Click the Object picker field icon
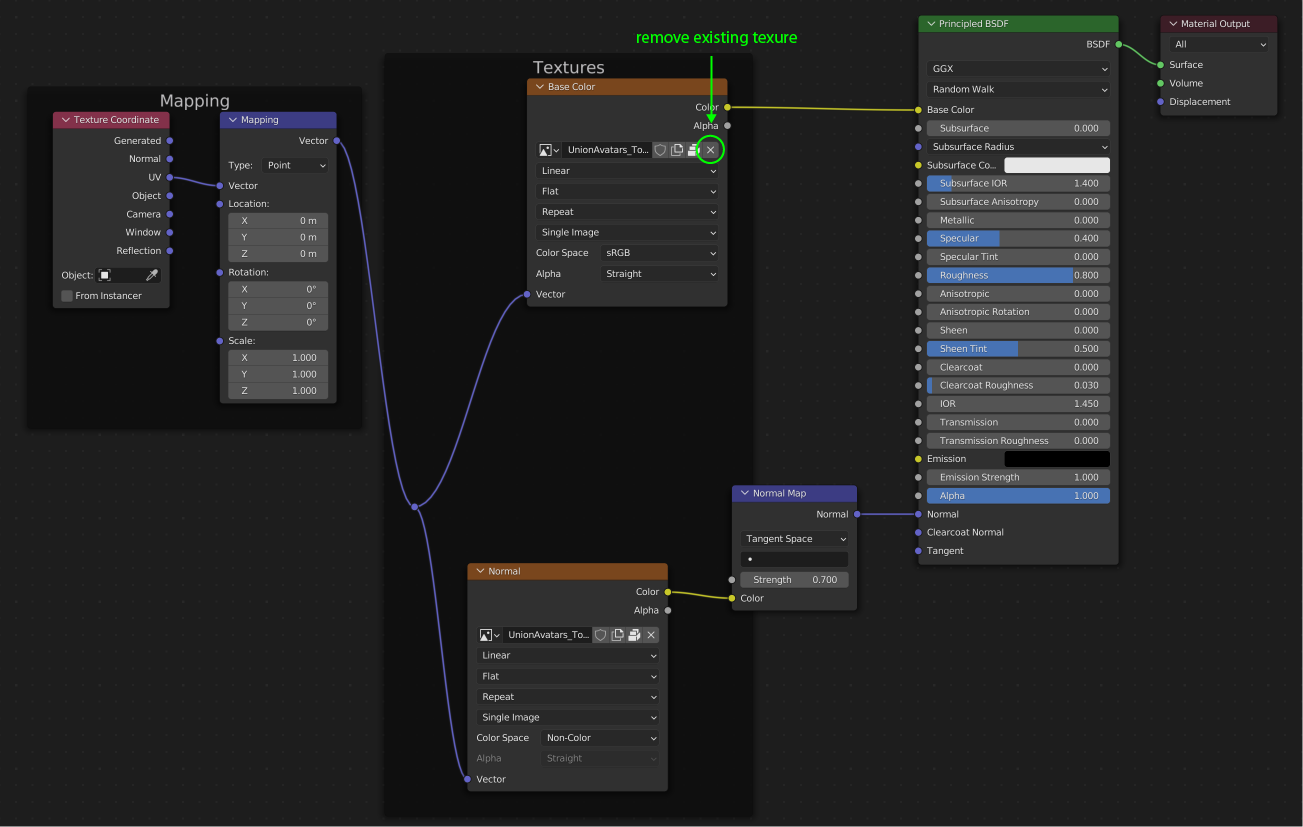 (104, 275)
